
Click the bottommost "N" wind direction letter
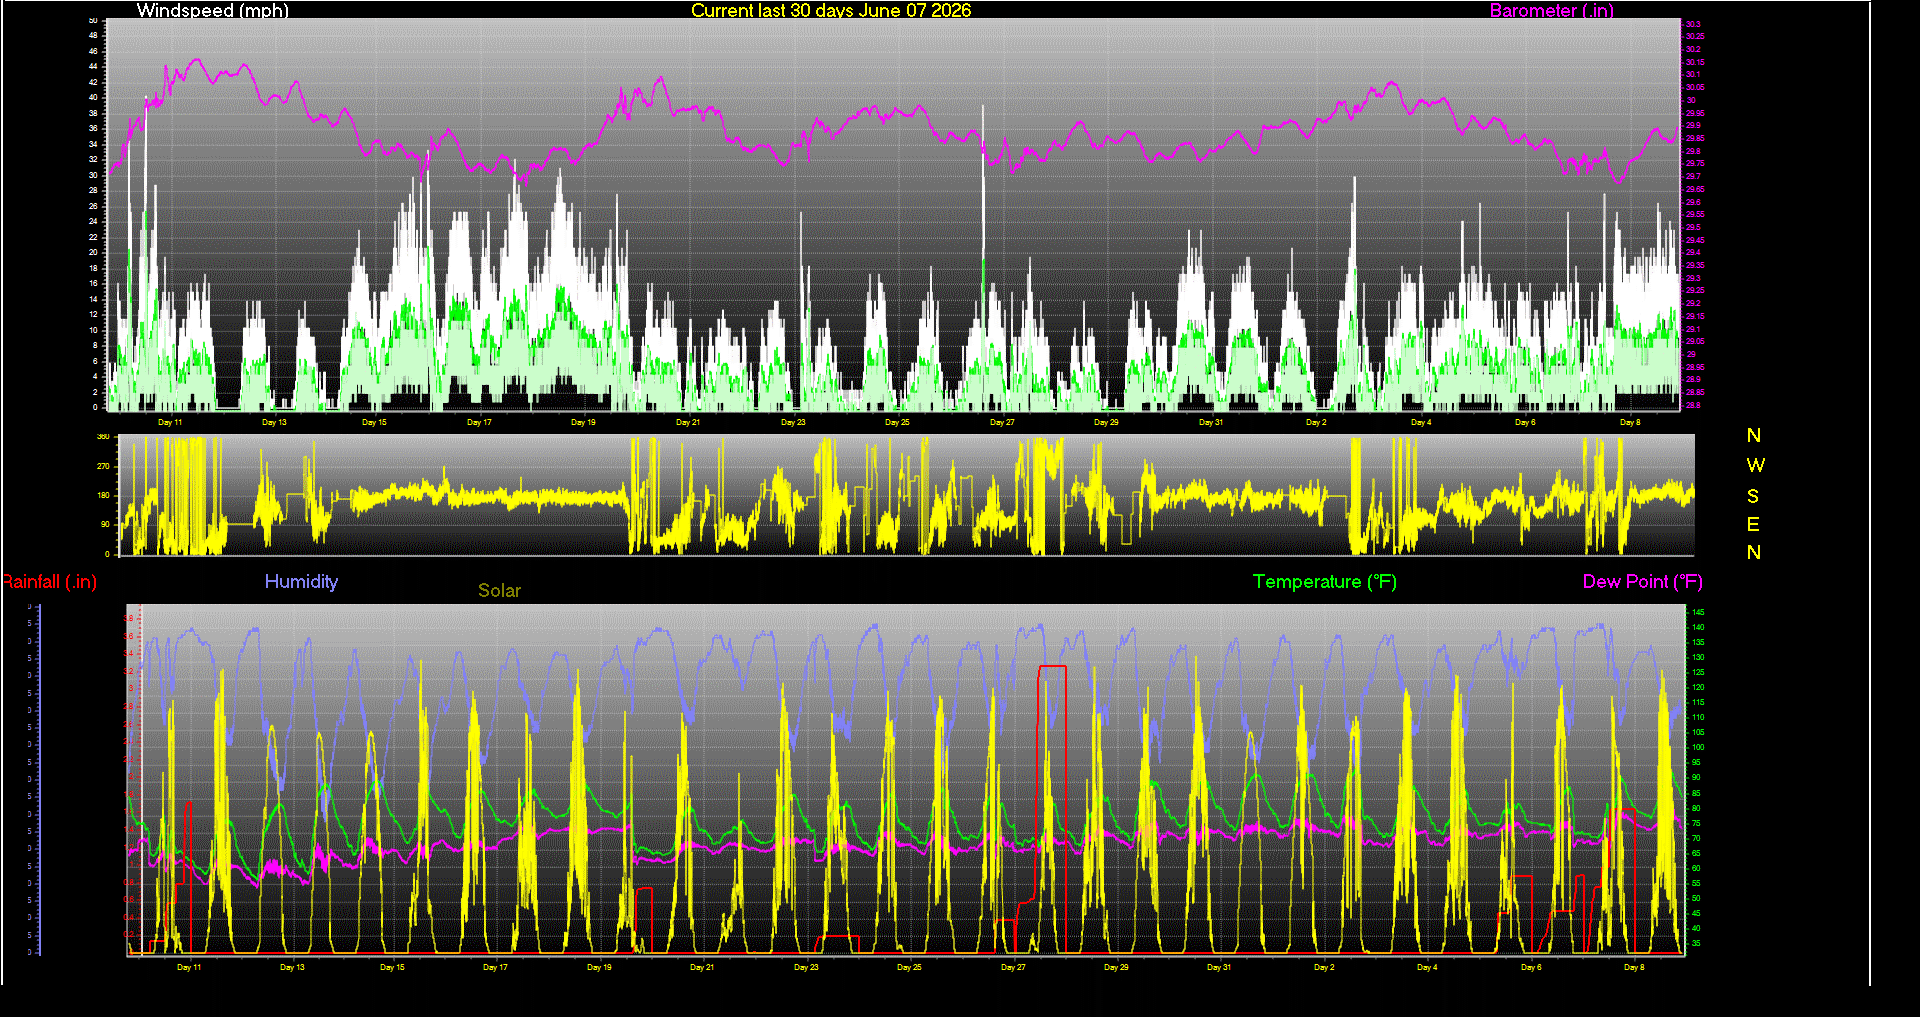tap(1754, 553)
